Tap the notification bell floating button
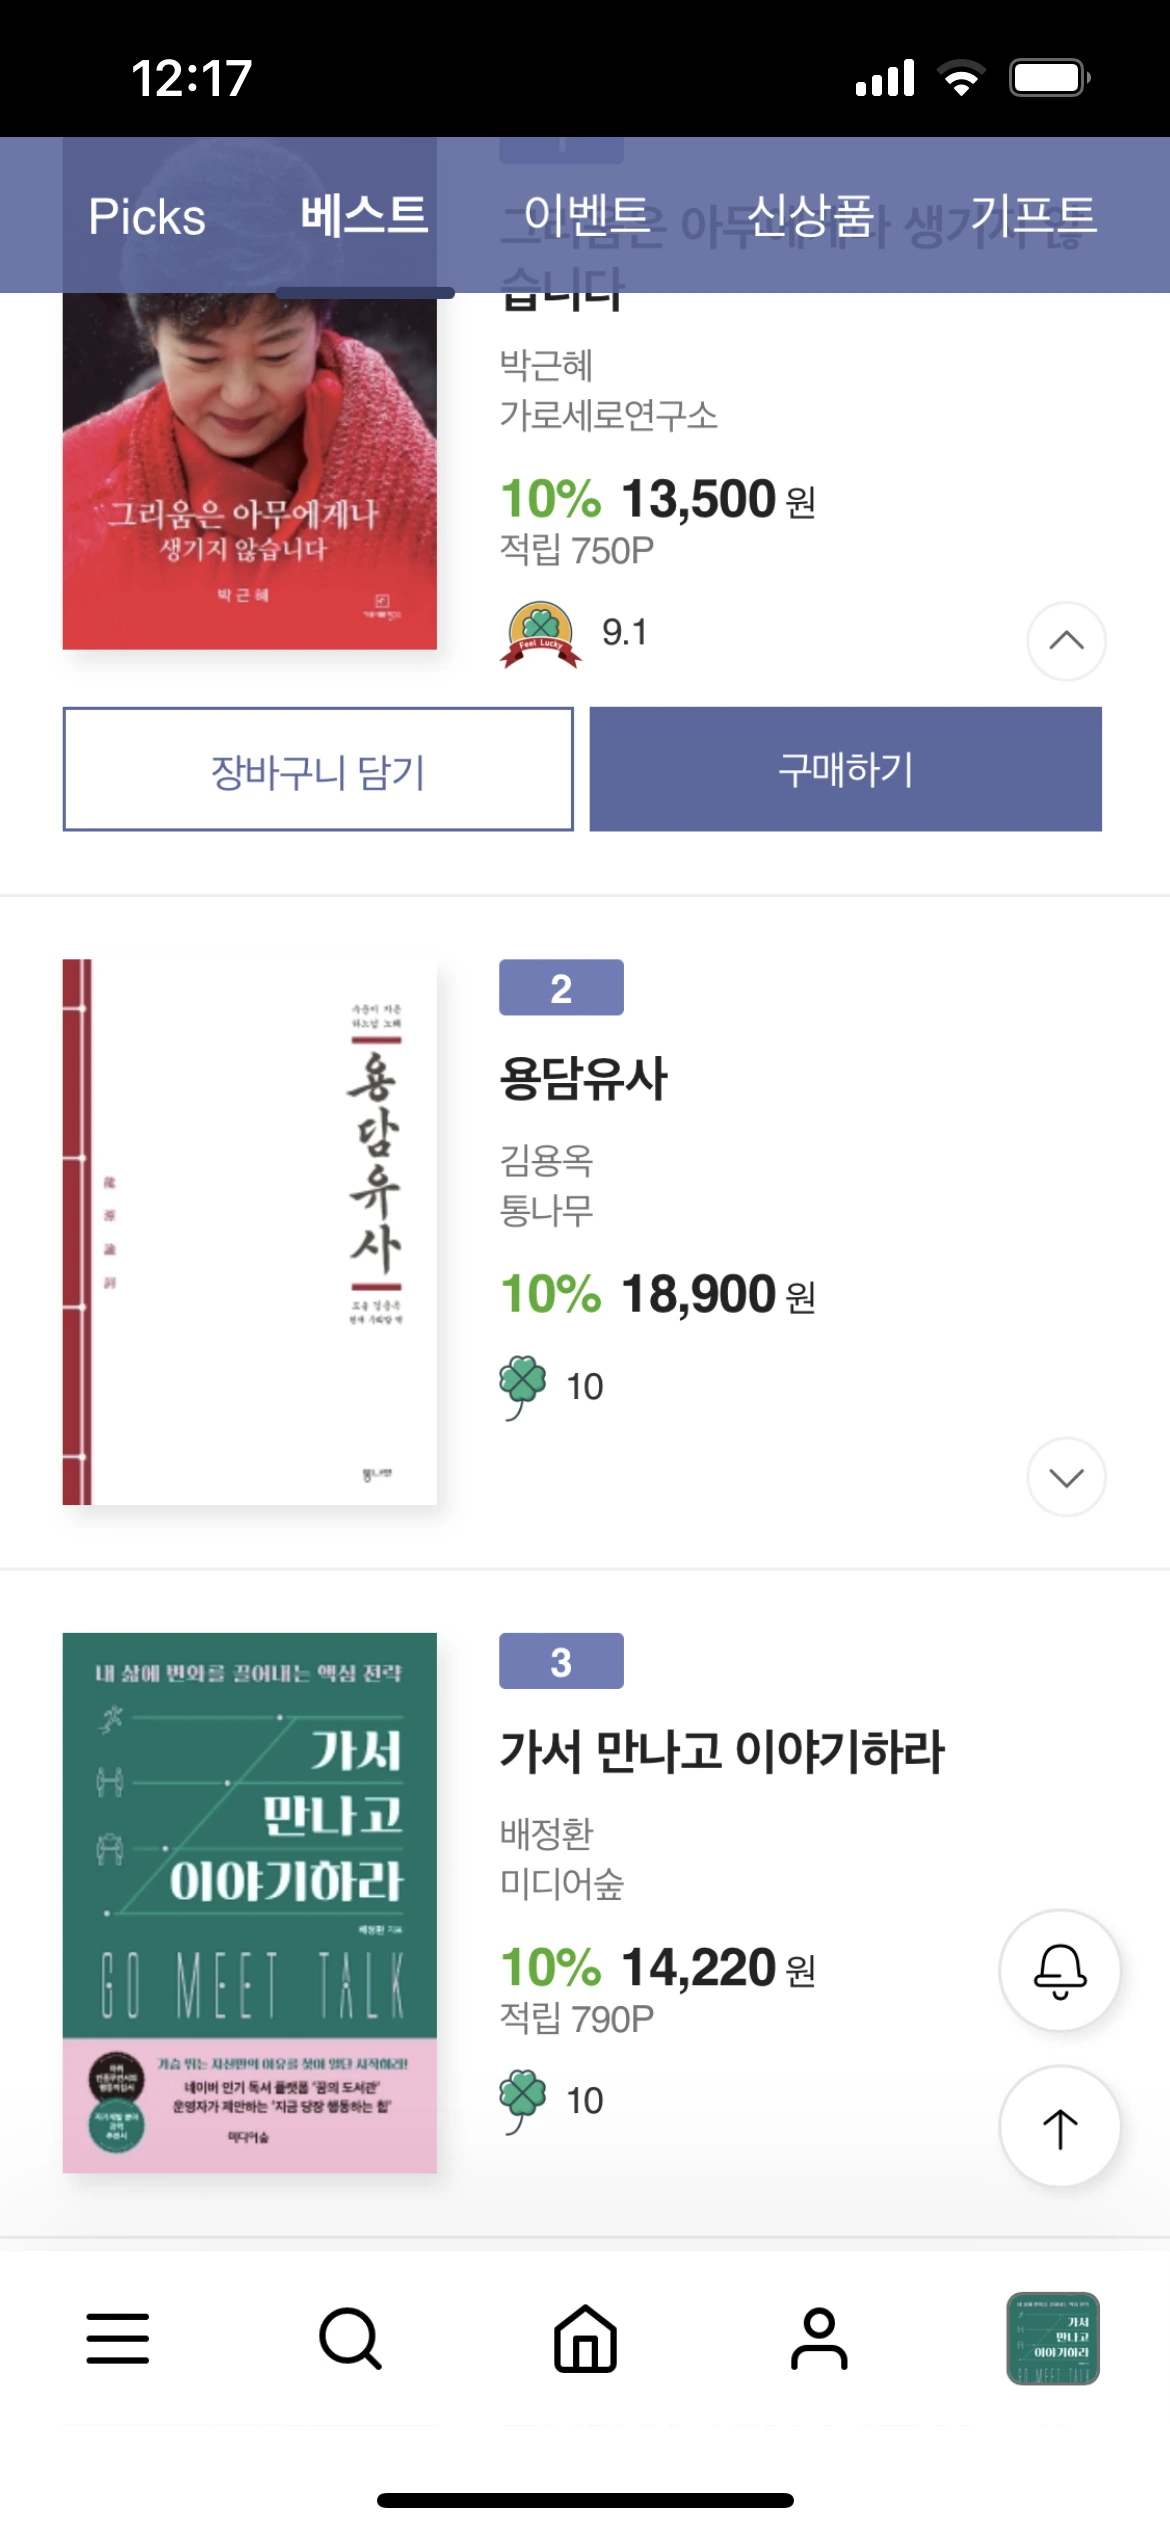 pyautogui.click(x=1060, y=1970)
